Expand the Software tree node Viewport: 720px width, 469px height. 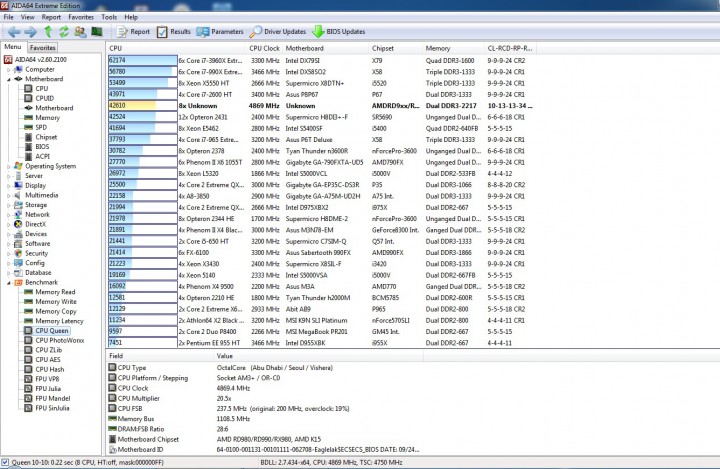coord(8,244)
